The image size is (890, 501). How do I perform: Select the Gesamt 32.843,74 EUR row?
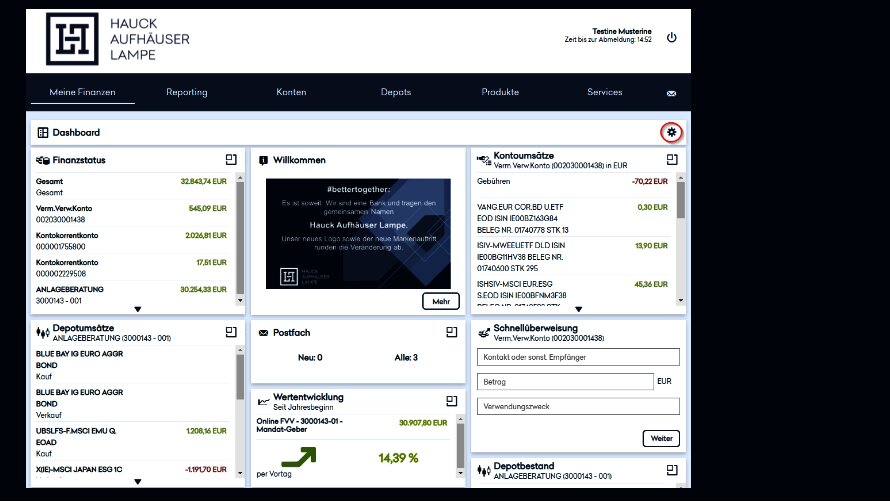pos(131,187)
